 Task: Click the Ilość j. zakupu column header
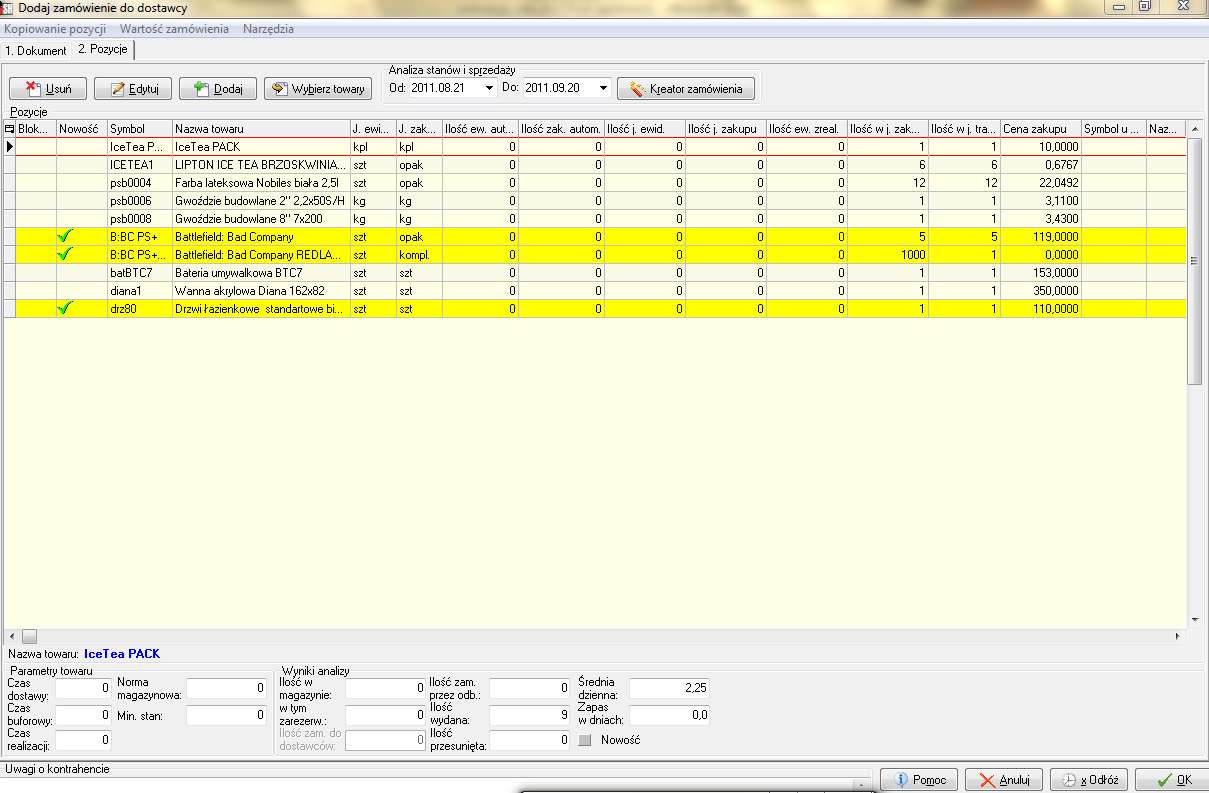pyautogui.click(x=726, y=129)
